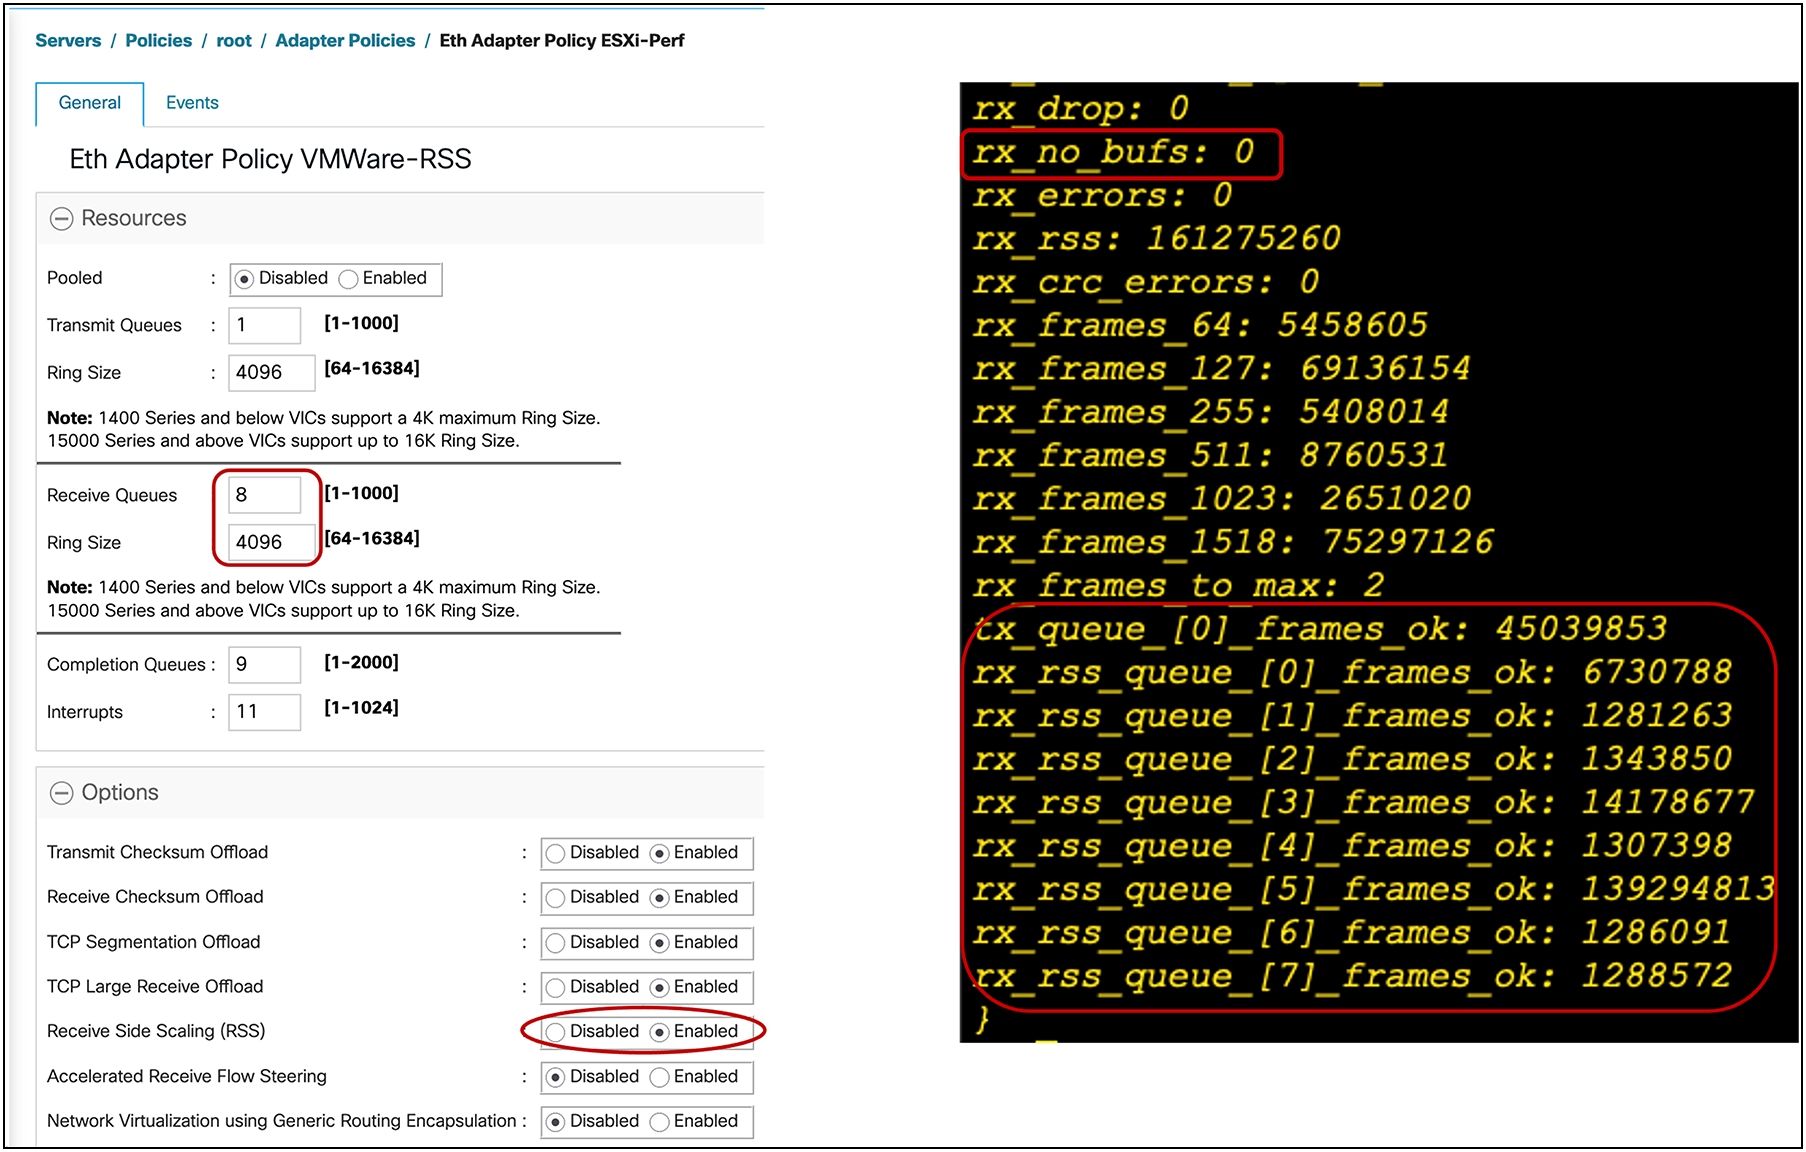
Task: Switch to the General tab
Action: (x=90, y=103)
